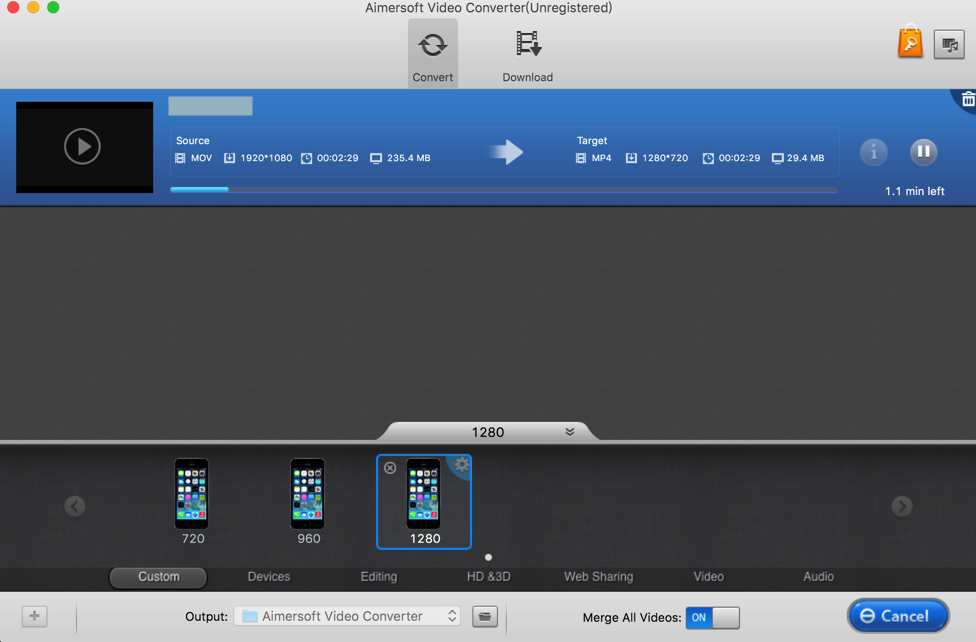Viewport: 976px width, 642px height.
Task: Click the video title field
Action: tap(210, 106)
